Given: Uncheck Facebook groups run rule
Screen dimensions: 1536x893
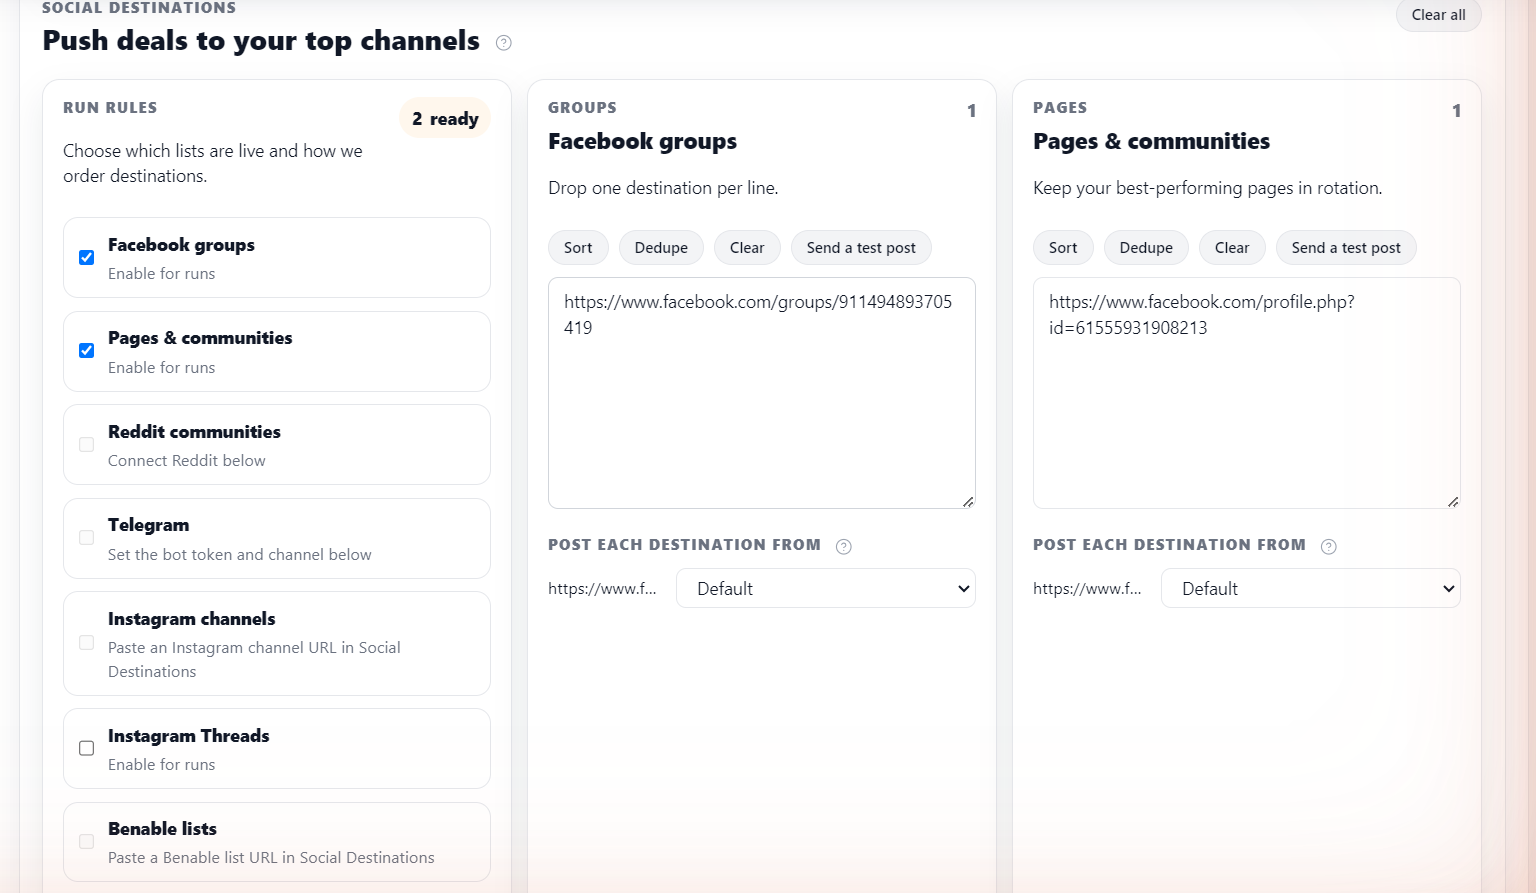Looking at the screenshot, I should (87, 258).
